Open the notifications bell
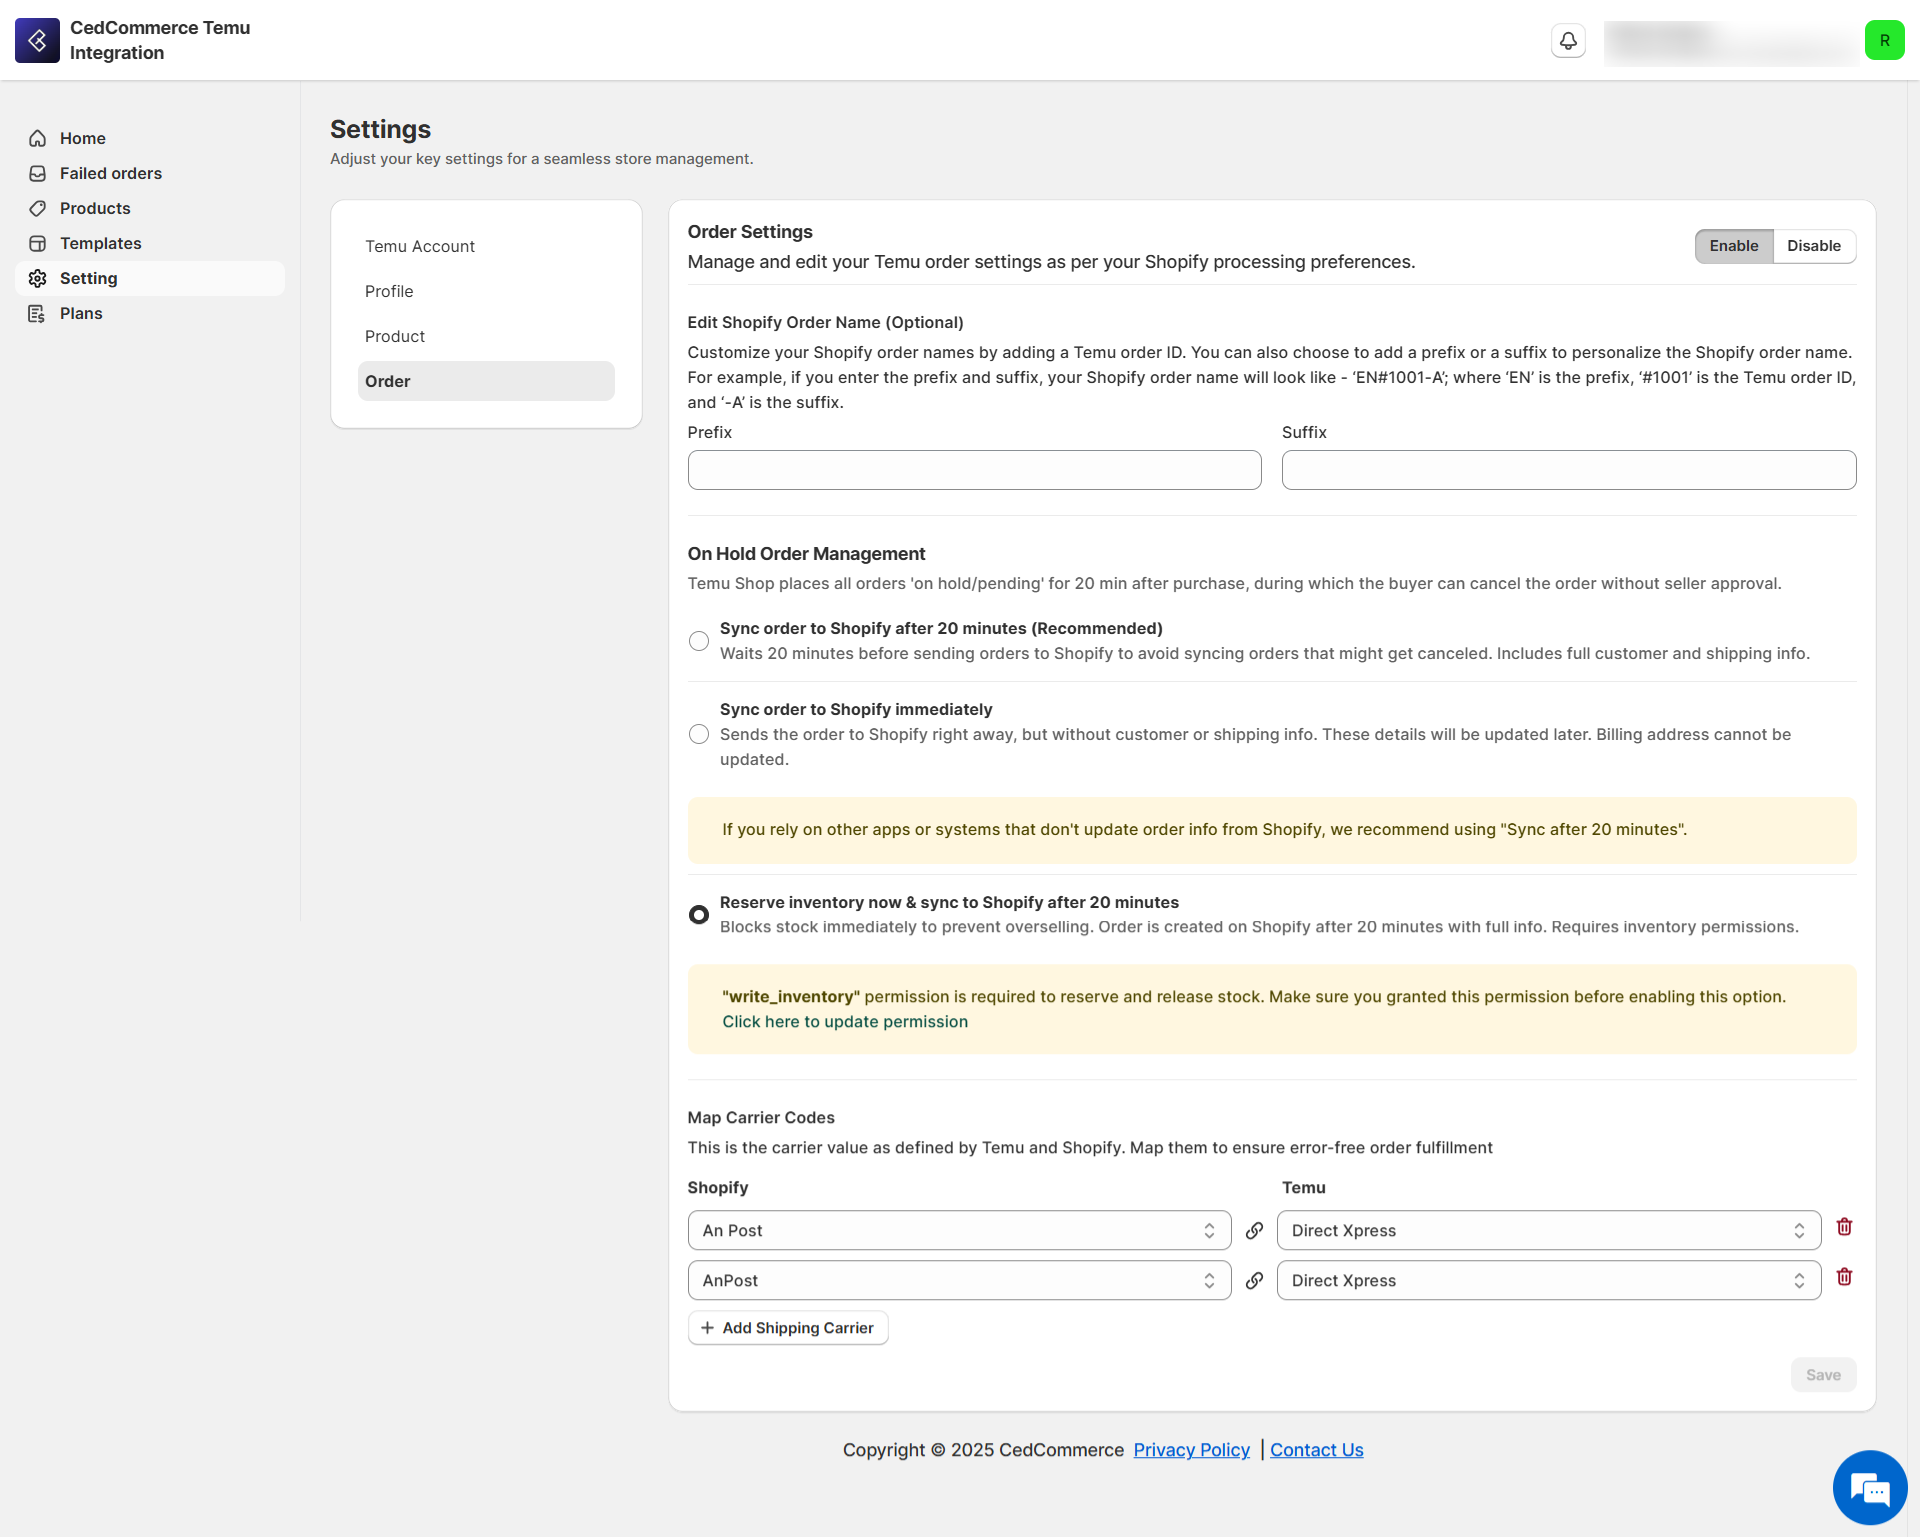 pyautogui.click(x=1568, y=41)
